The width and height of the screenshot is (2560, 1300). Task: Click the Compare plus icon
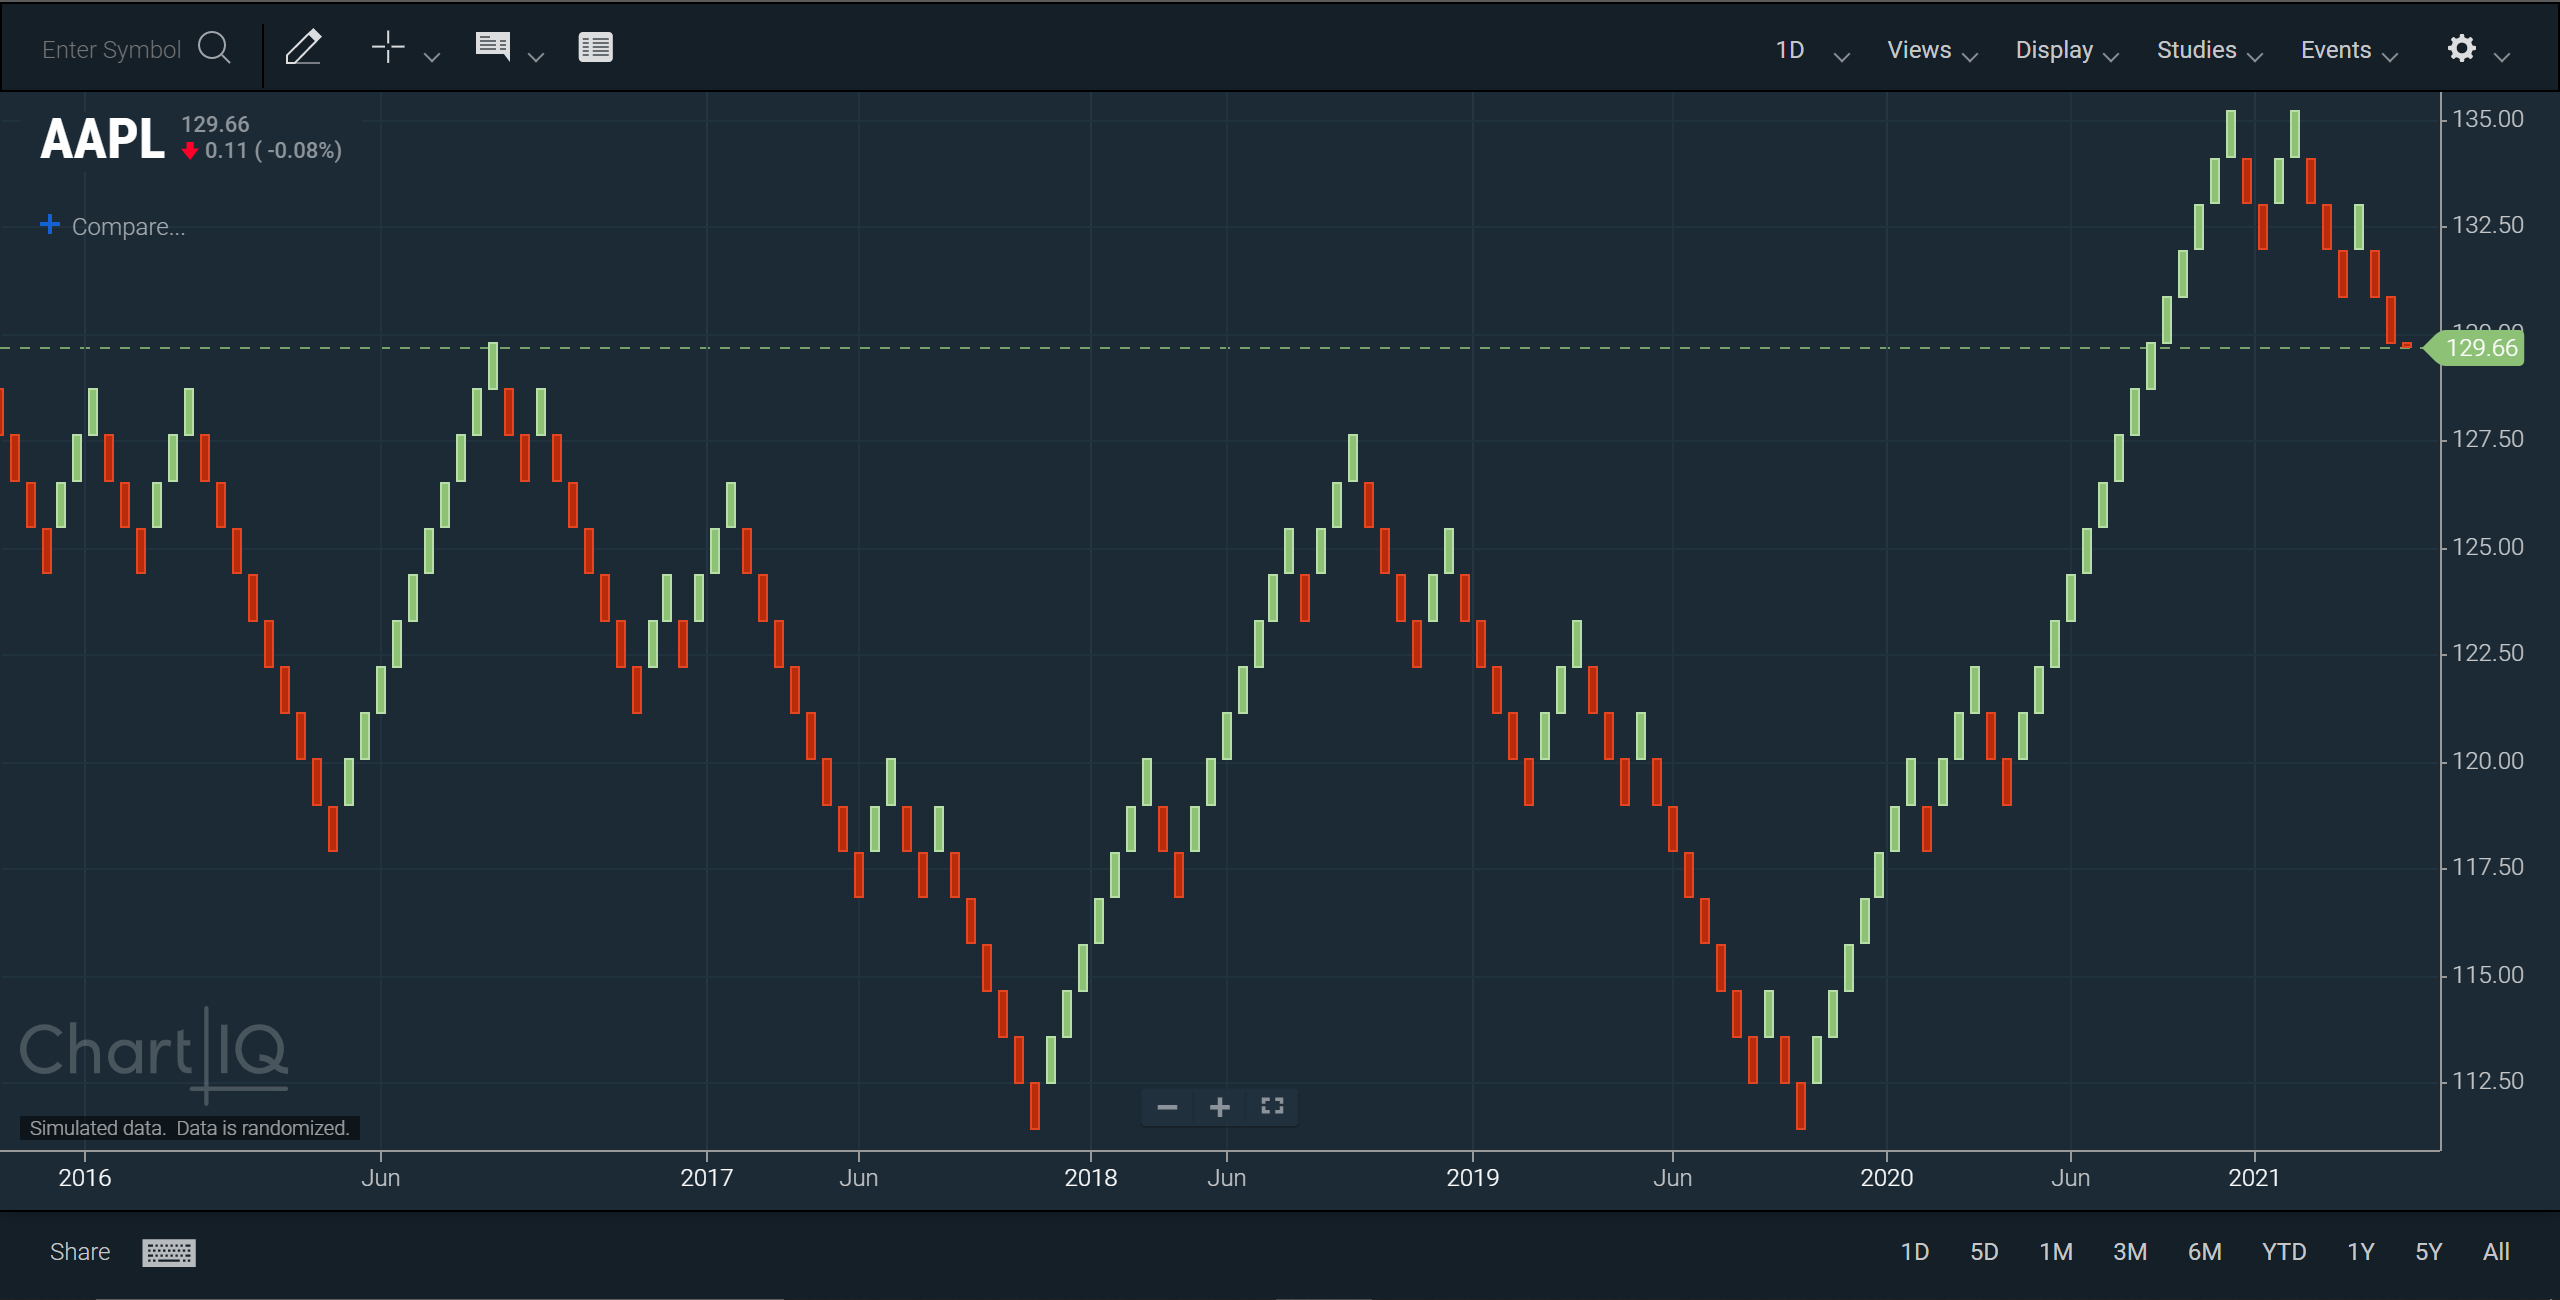50,224
